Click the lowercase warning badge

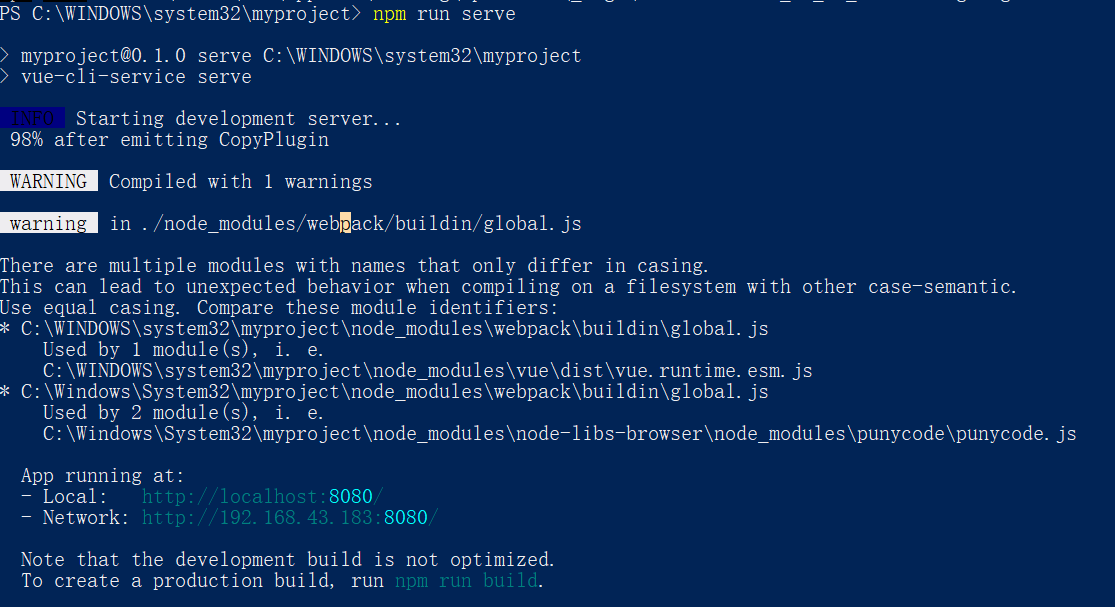click(48, 223)
